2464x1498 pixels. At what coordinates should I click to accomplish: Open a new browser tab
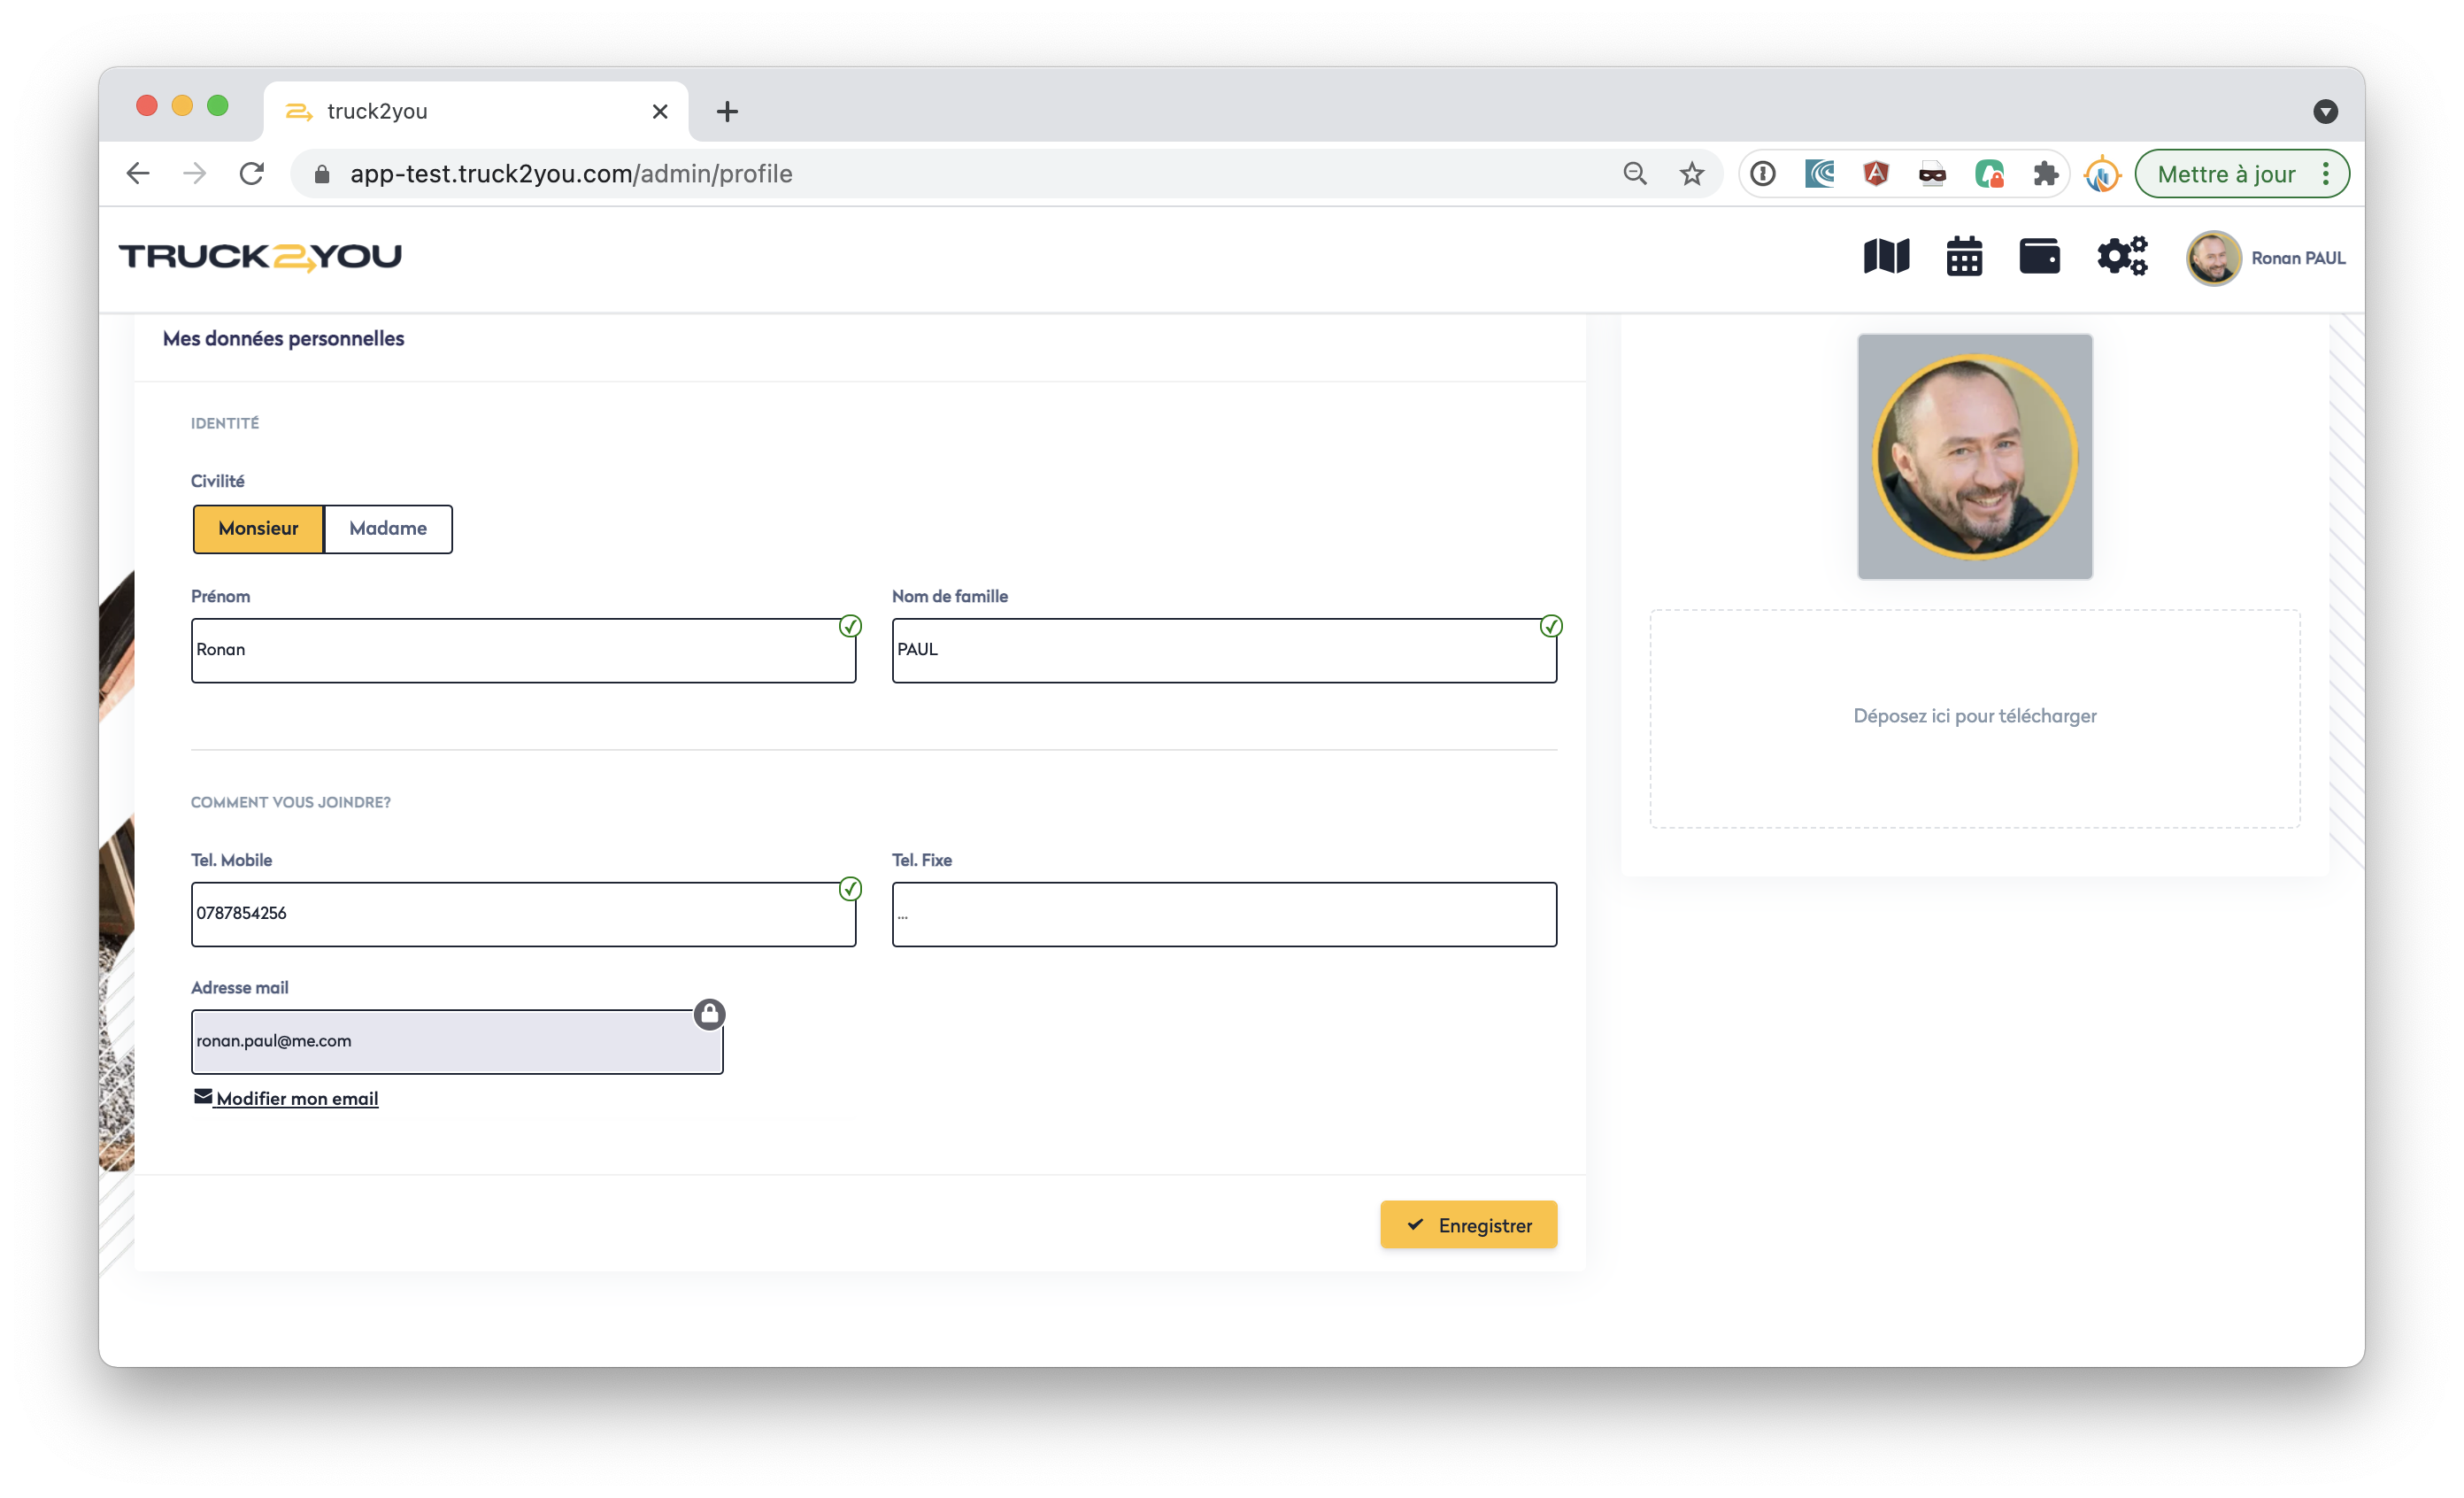coord(727,111)
